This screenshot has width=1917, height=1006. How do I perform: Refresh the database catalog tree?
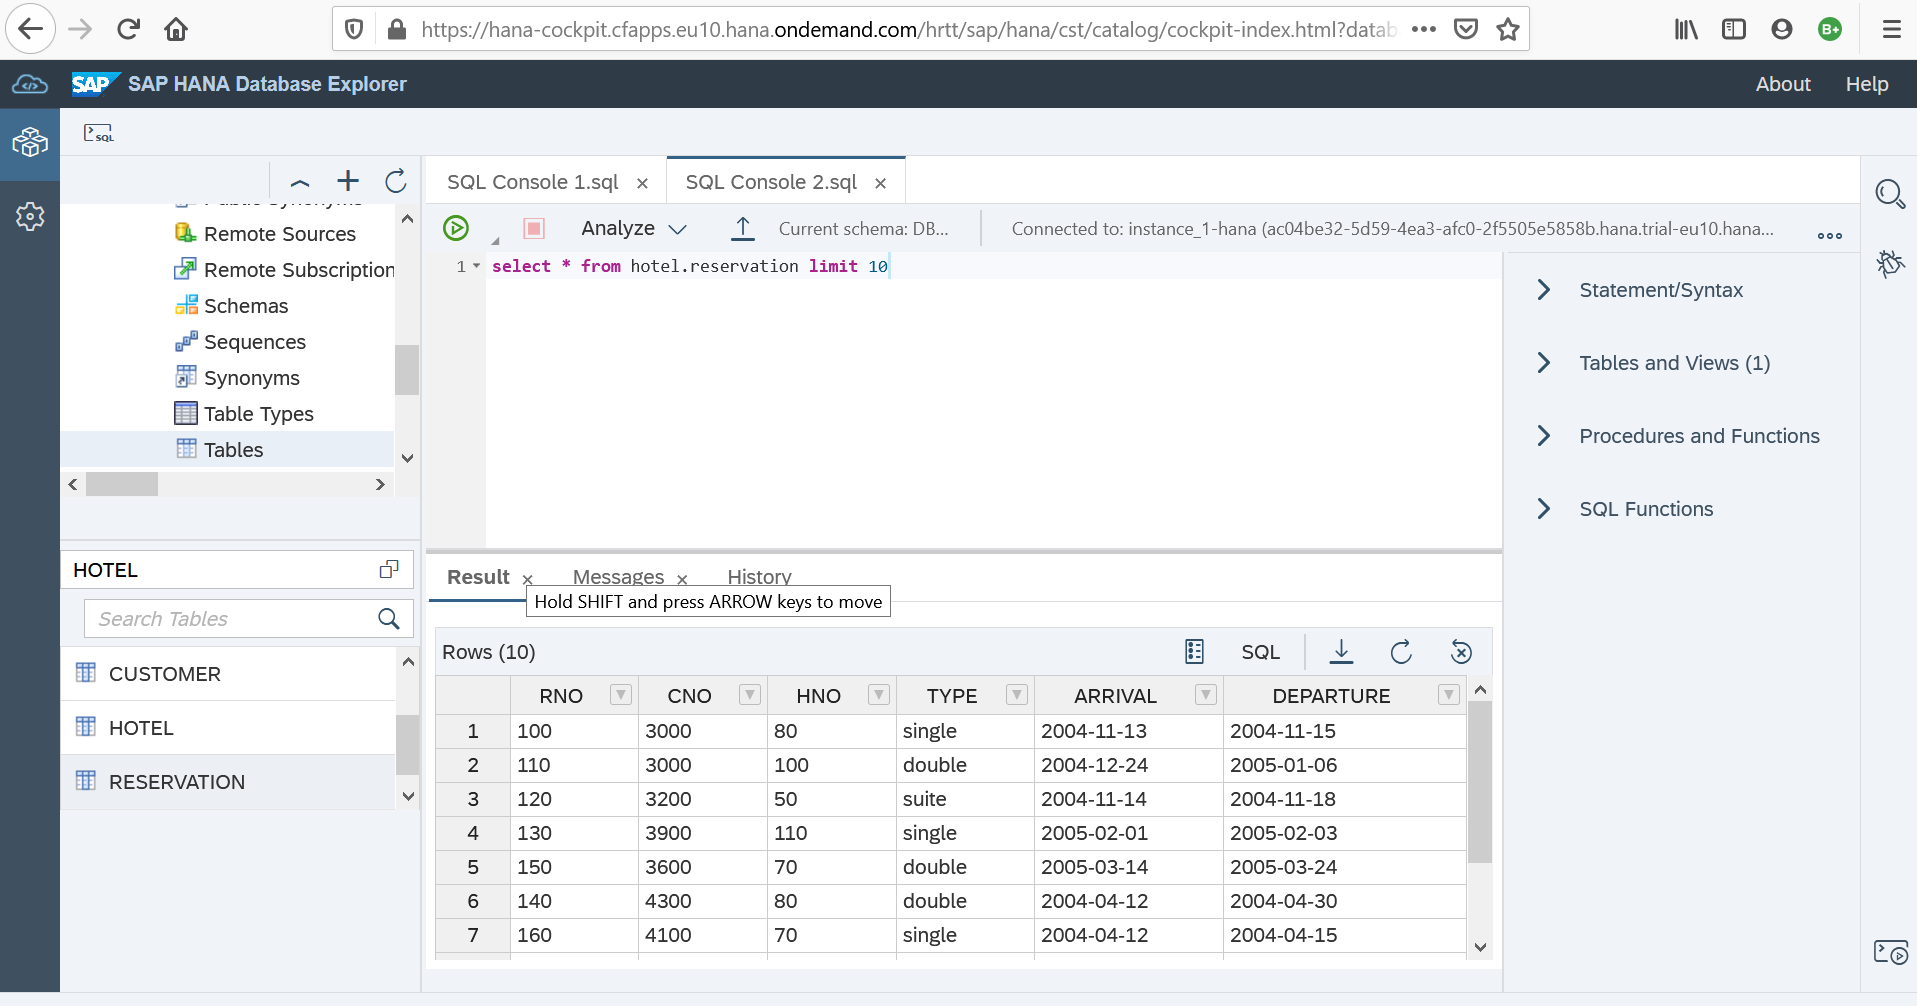pos(396,181)
